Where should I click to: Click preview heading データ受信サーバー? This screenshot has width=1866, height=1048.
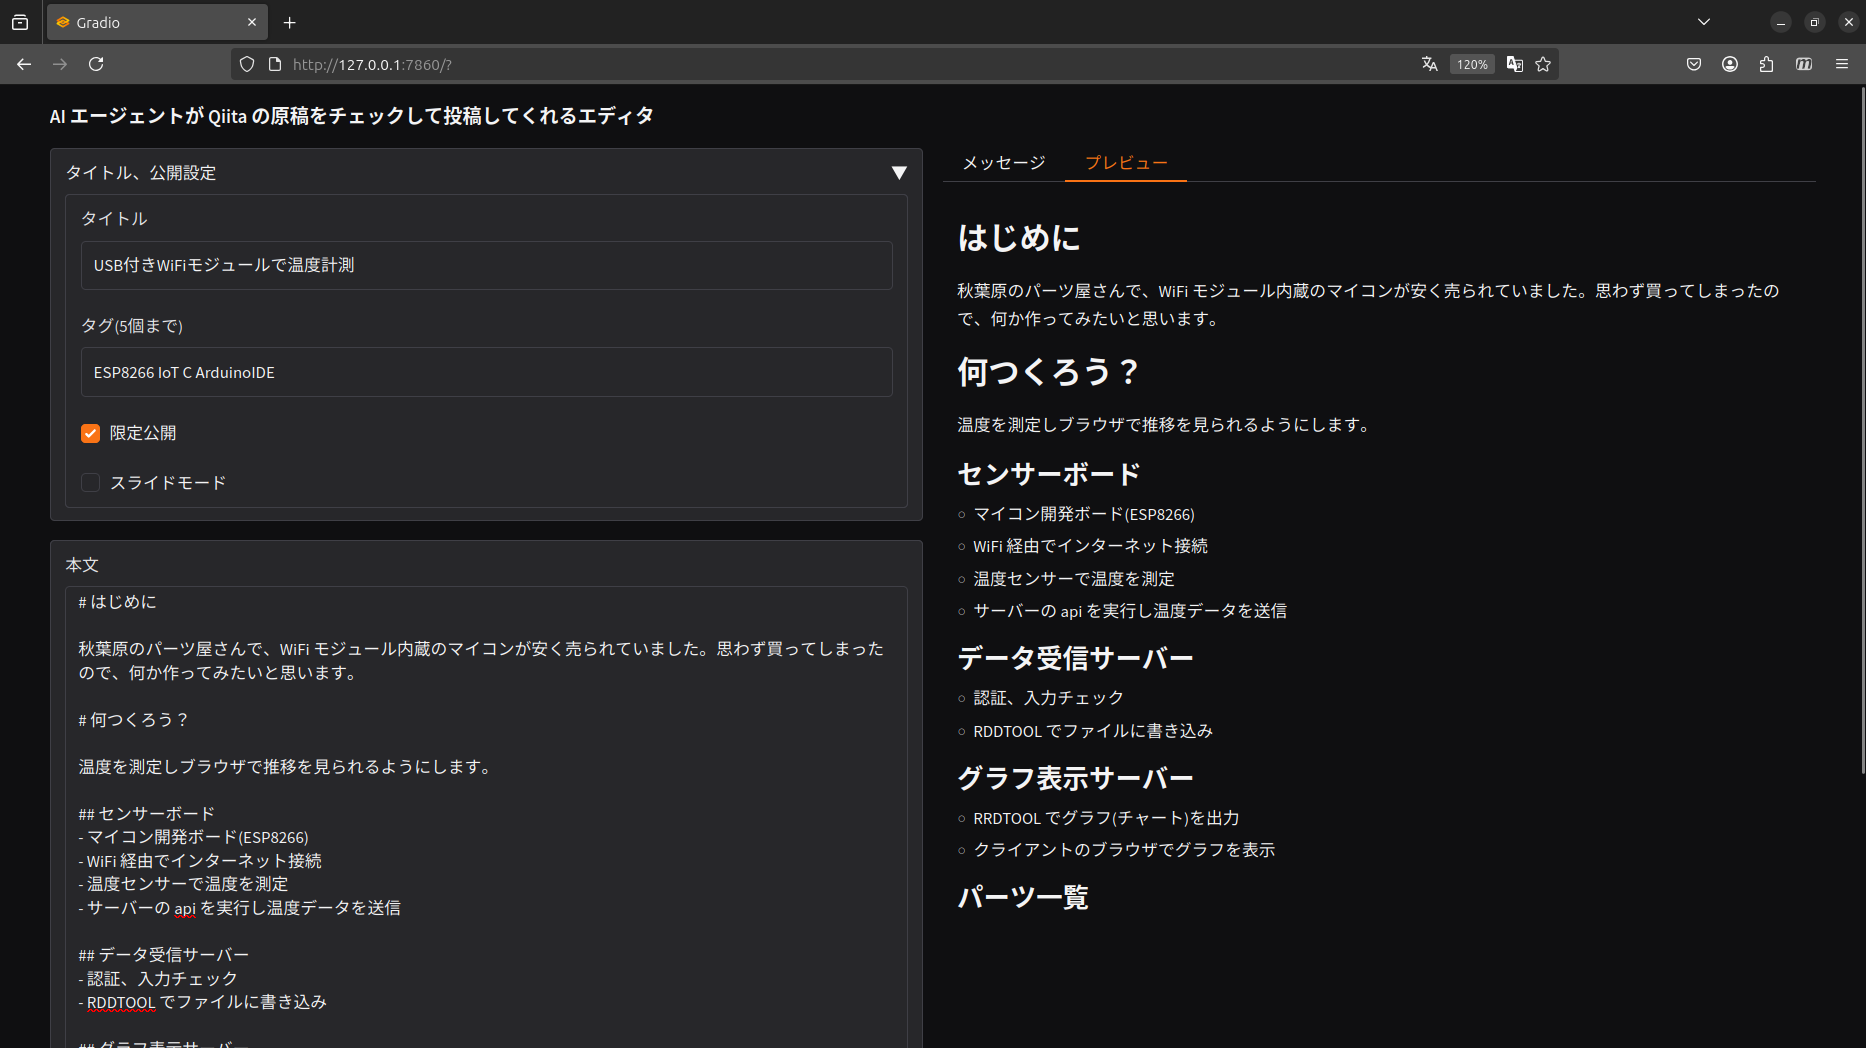pyautogui.click(x=1075, y=658)
